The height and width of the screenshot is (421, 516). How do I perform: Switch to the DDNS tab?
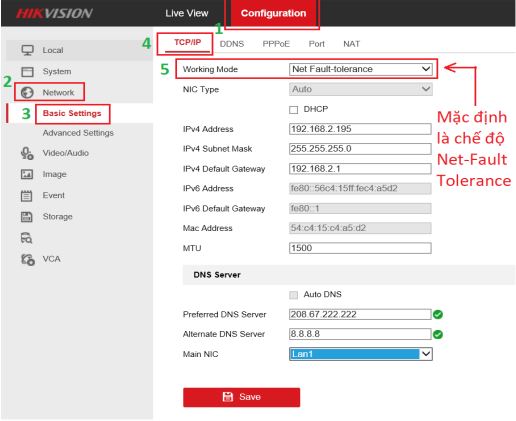point(232,44)
